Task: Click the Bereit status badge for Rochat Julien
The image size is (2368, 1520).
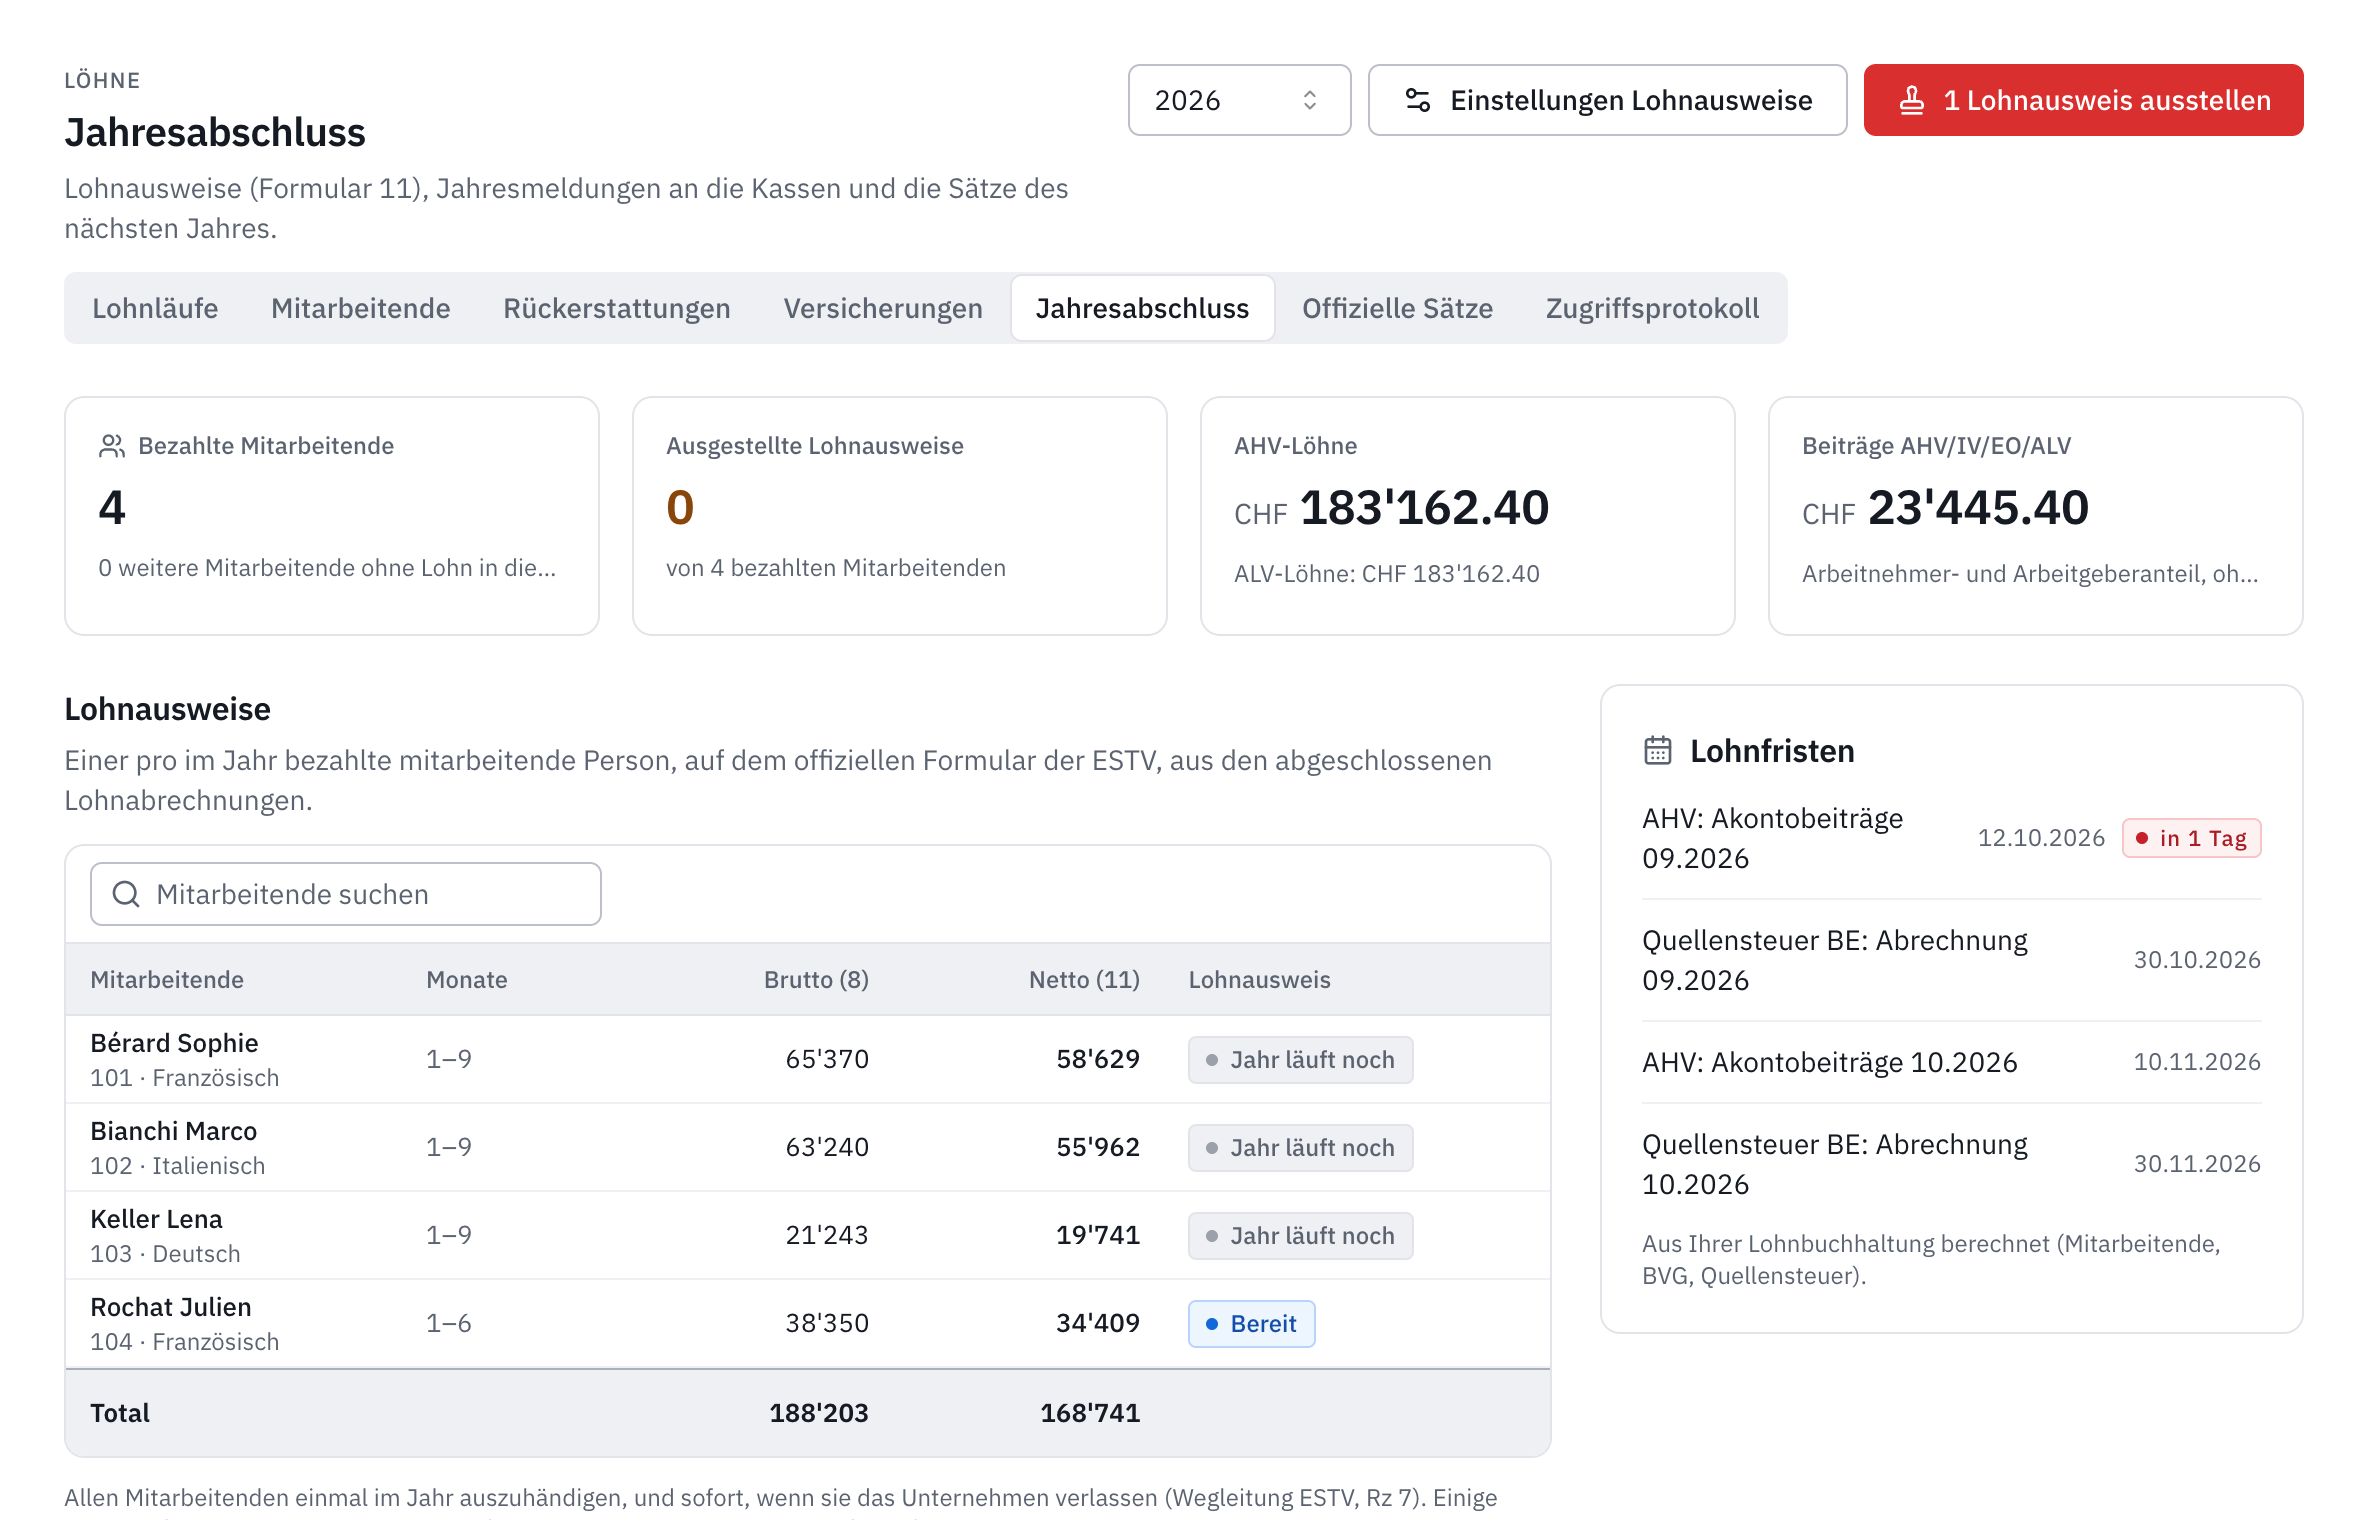Action: point(1252,1324)
